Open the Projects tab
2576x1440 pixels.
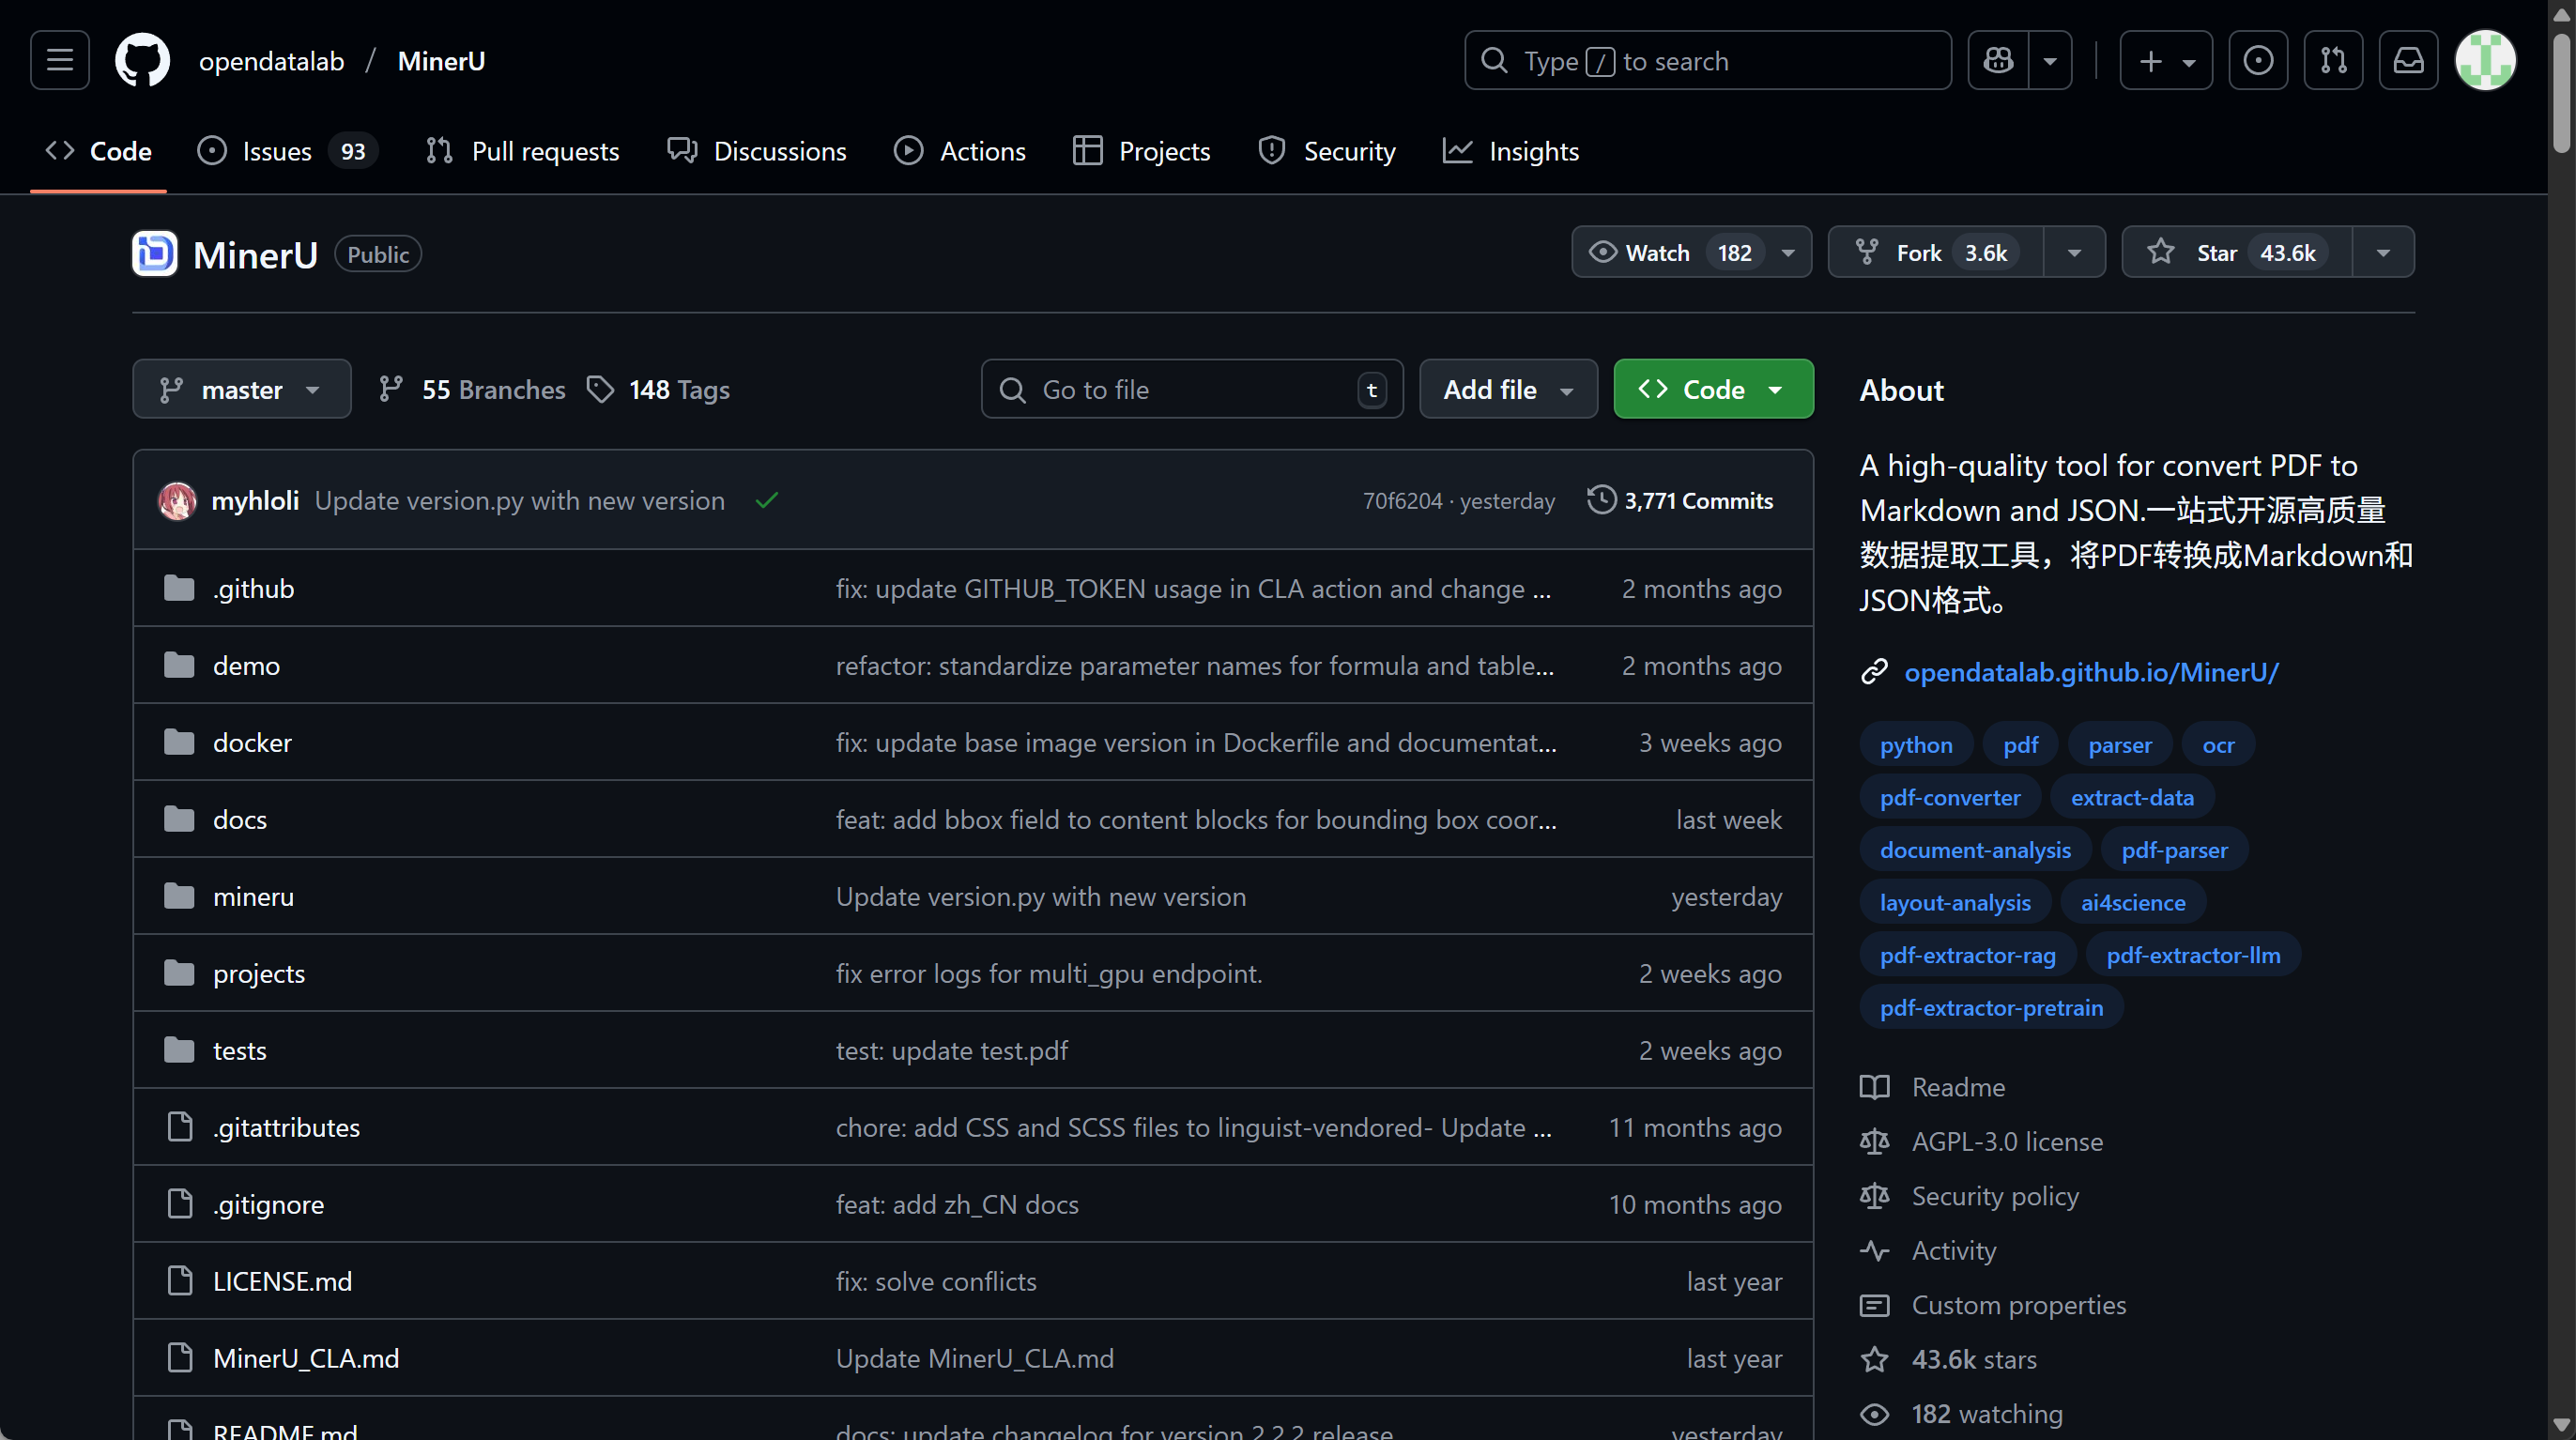pos(1142,151)
